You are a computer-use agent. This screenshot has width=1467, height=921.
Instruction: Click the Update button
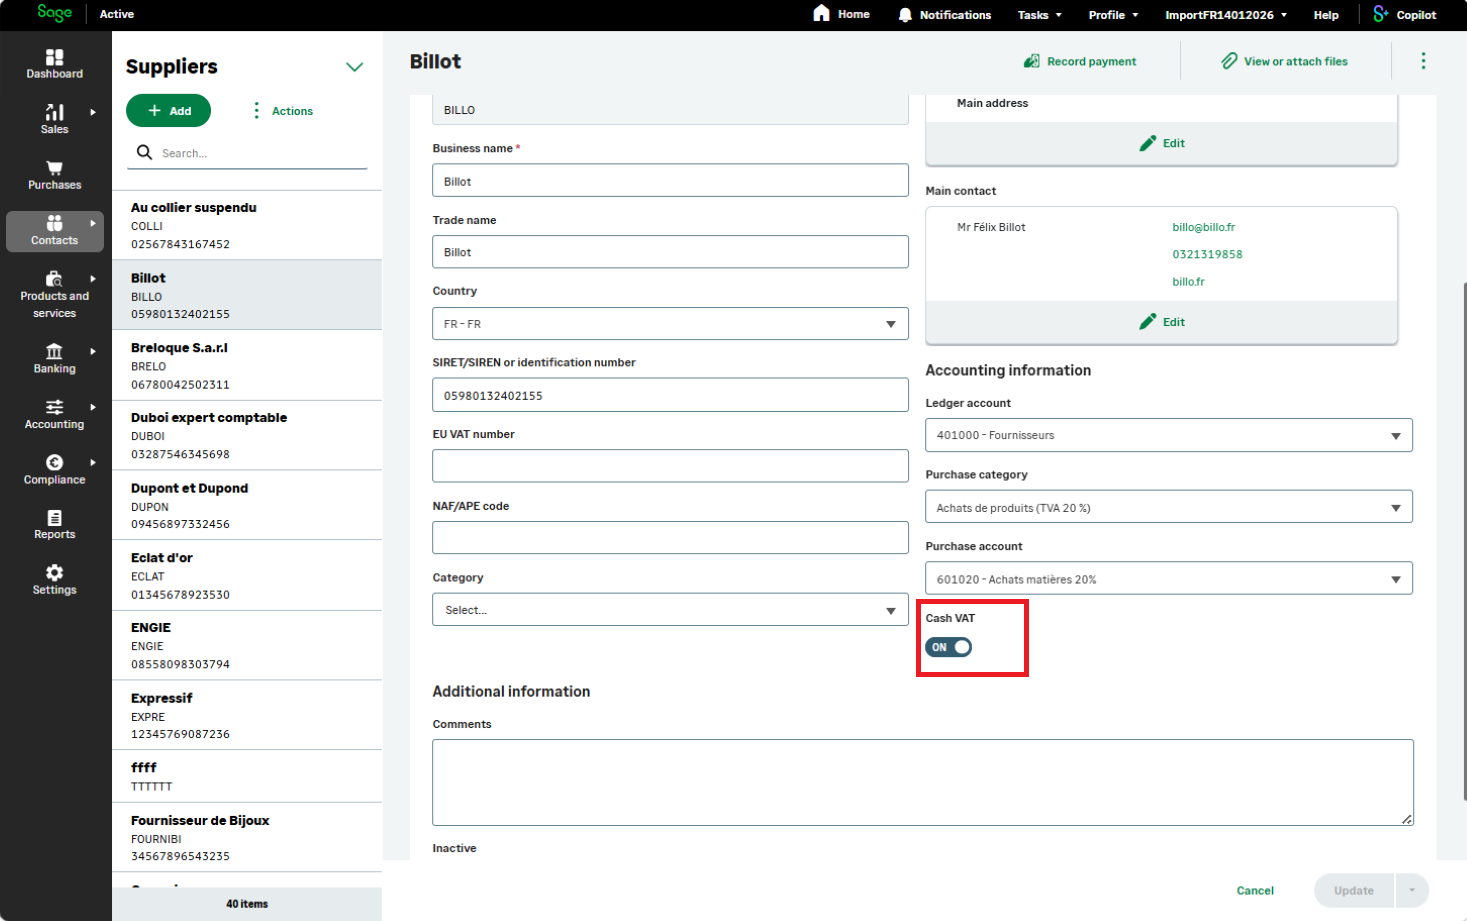coord(1354,890)
